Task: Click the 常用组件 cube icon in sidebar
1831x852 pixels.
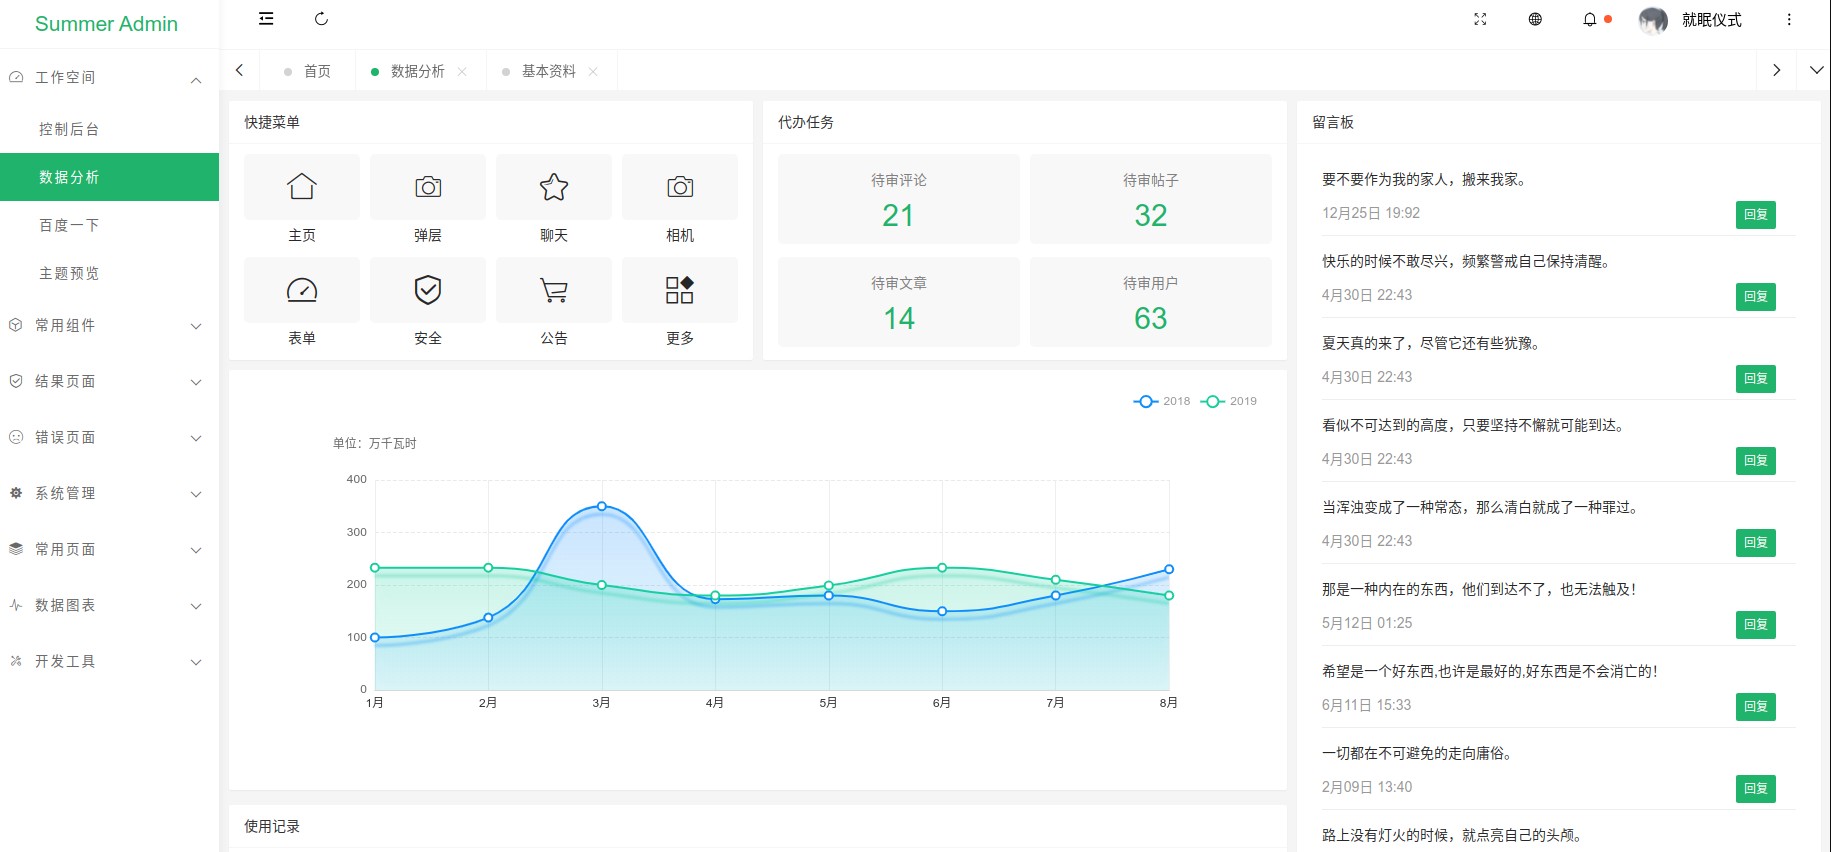Action: pyautogui.click(x=16, y=325)
